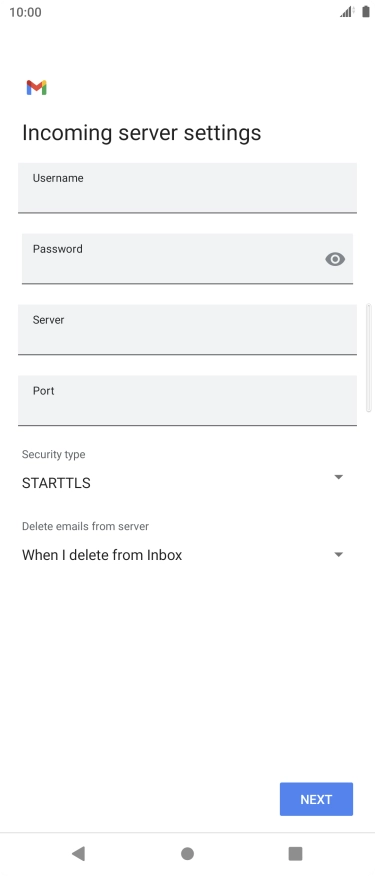
Task: Tap the 10:00 clock in status bar
Action: [x=25, y=12]
